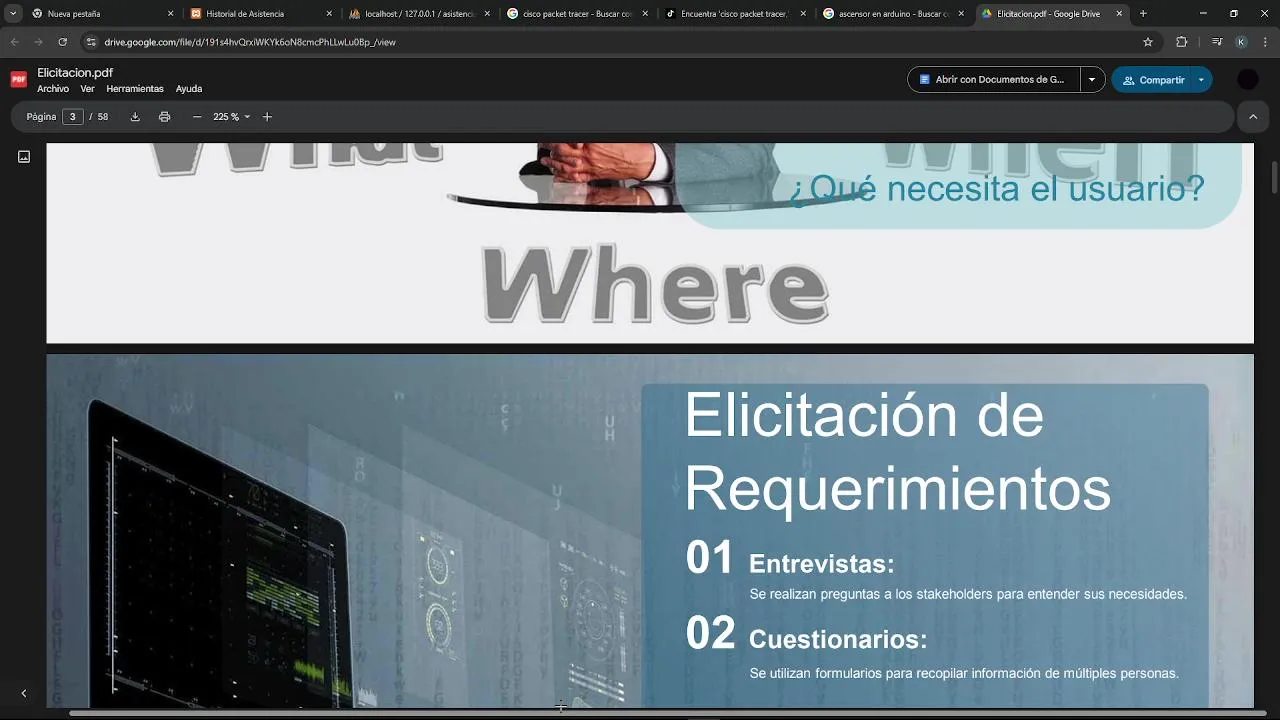Image resolution: width=1280 pixels, height=720 pixels.
Task: Reload the page
Action: tap(62, 42)
